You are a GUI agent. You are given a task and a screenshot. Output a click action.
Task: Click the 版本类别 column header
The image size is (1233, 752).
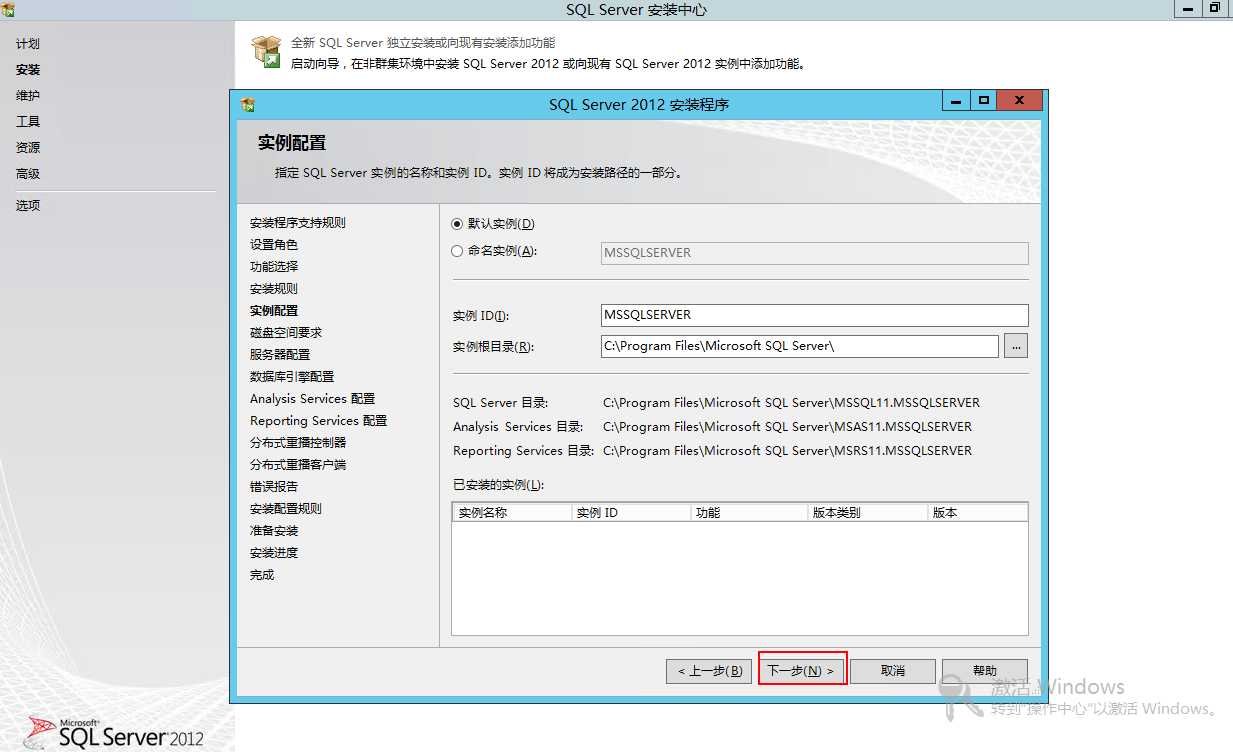[x=868, y=512]
